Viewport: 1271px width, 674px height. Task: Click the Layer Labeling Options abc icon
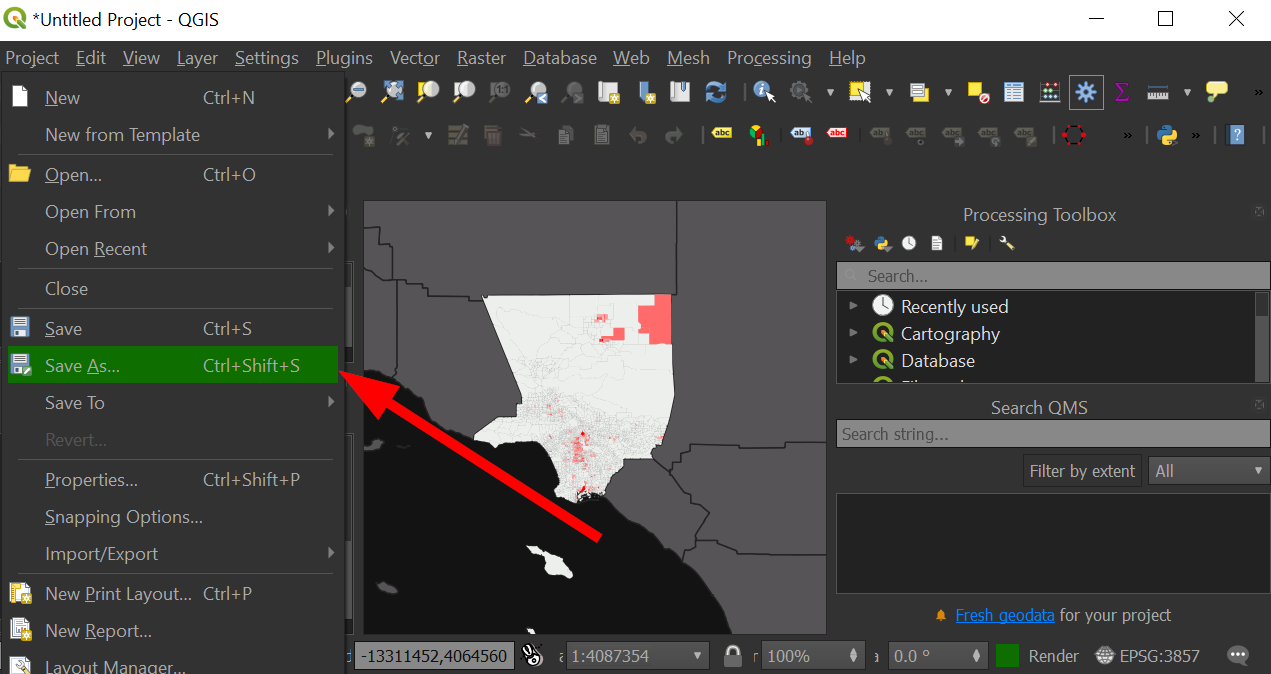(x=721, y=134)
